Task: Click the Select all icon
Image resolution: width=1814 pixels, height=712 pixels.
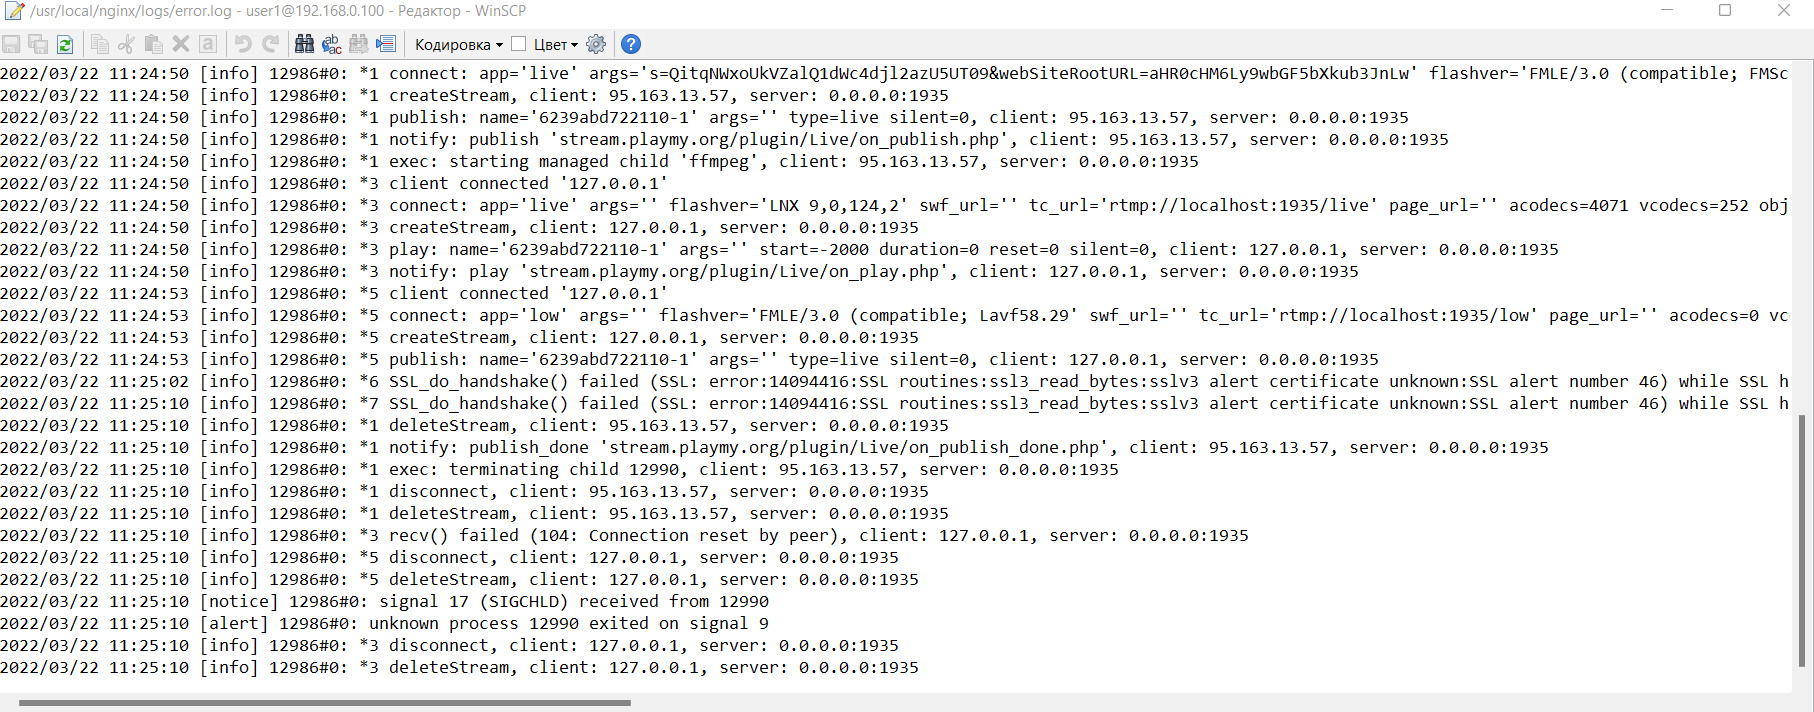Action: click(208, 44)
